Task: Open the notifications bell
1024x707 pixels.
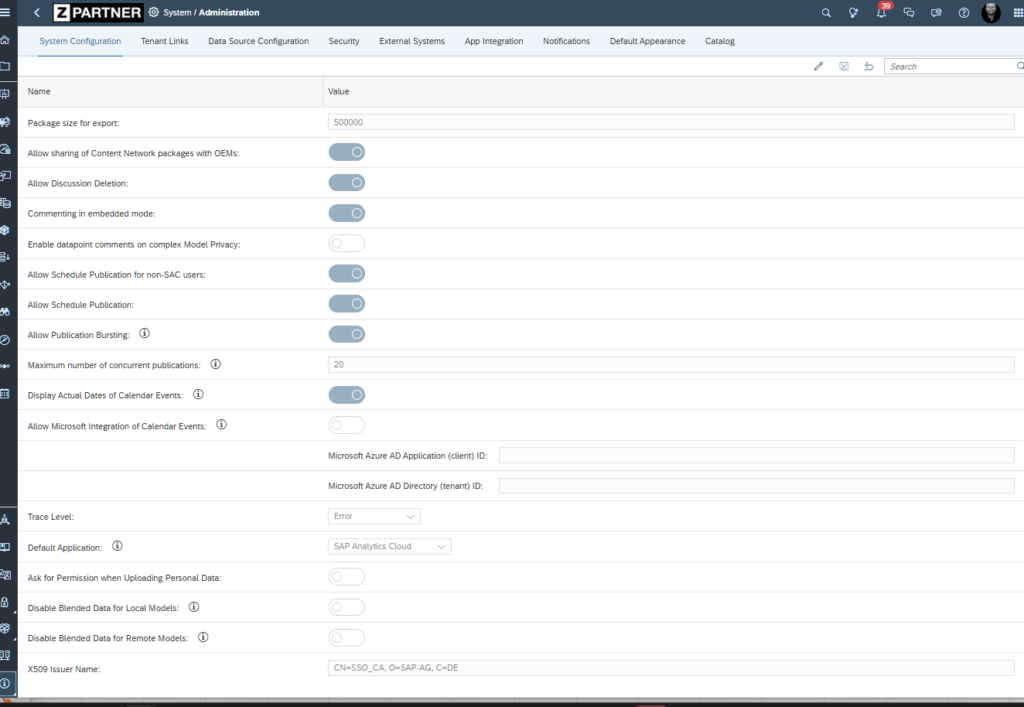Action: (x=882, y=13)
